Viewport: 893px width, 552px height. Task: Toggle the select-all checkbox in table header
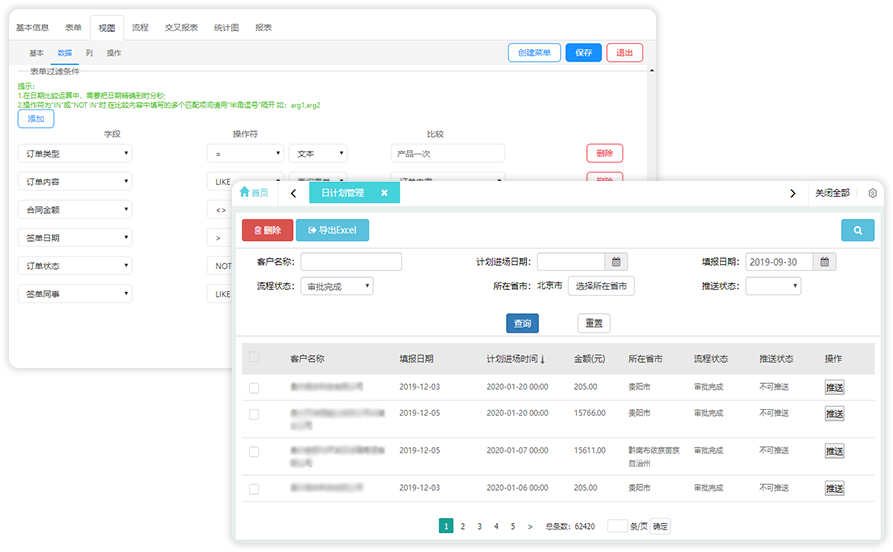(x=254, y=357)
